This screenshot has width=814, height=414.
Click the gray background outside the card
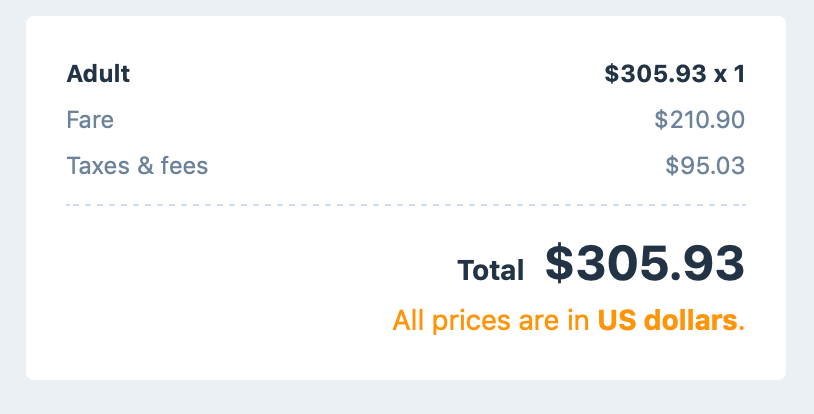tap(400, 397)
